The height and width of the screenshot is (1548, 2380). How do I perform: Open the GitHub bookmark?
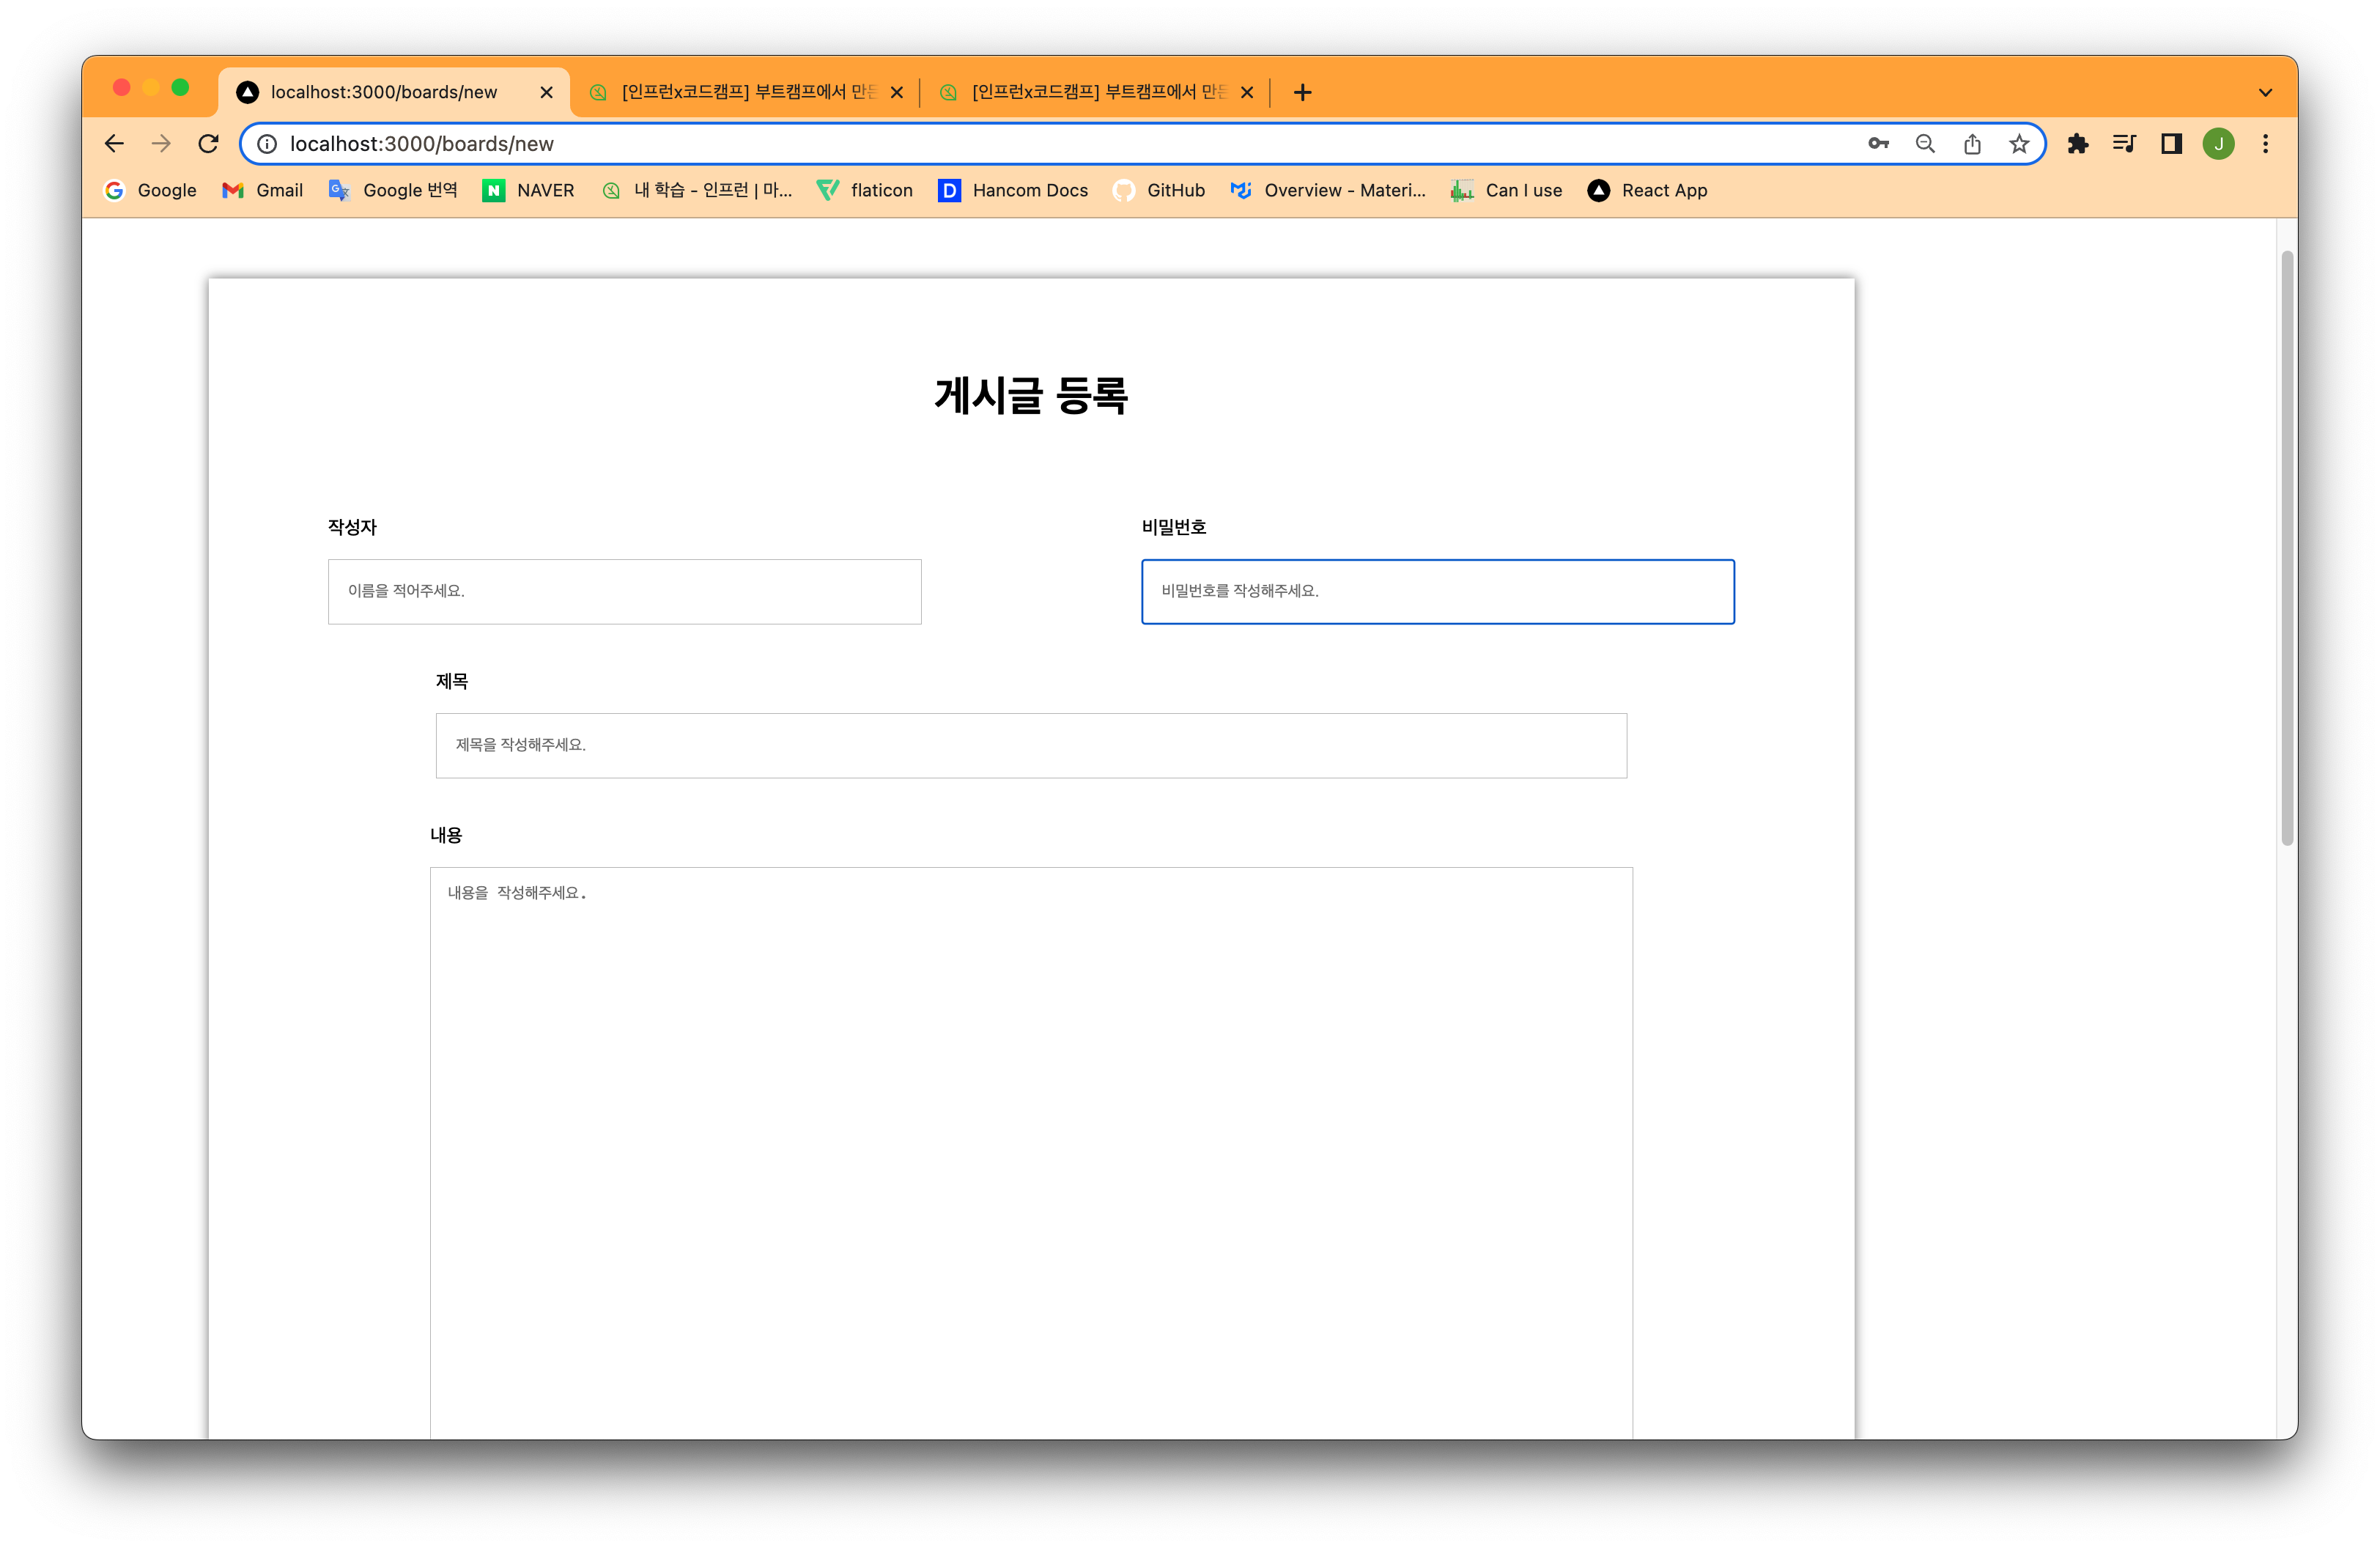[x=1158, y=190]
